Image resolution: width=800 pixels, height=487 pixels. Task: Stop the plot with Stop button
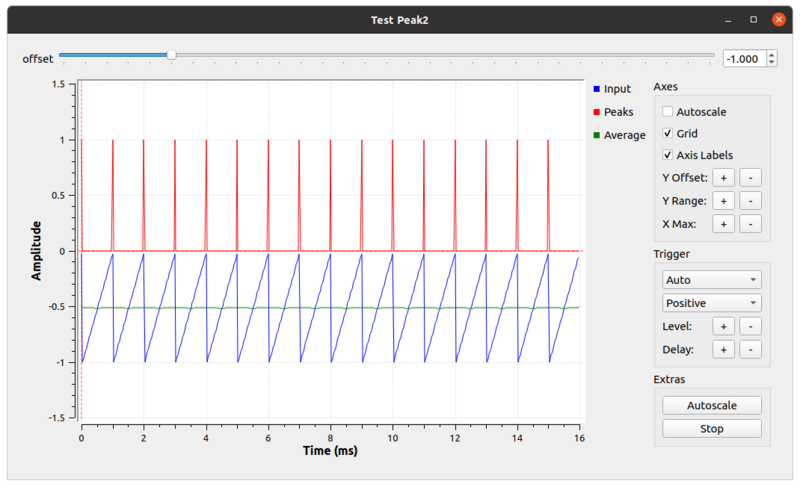(x=712, y=429)
